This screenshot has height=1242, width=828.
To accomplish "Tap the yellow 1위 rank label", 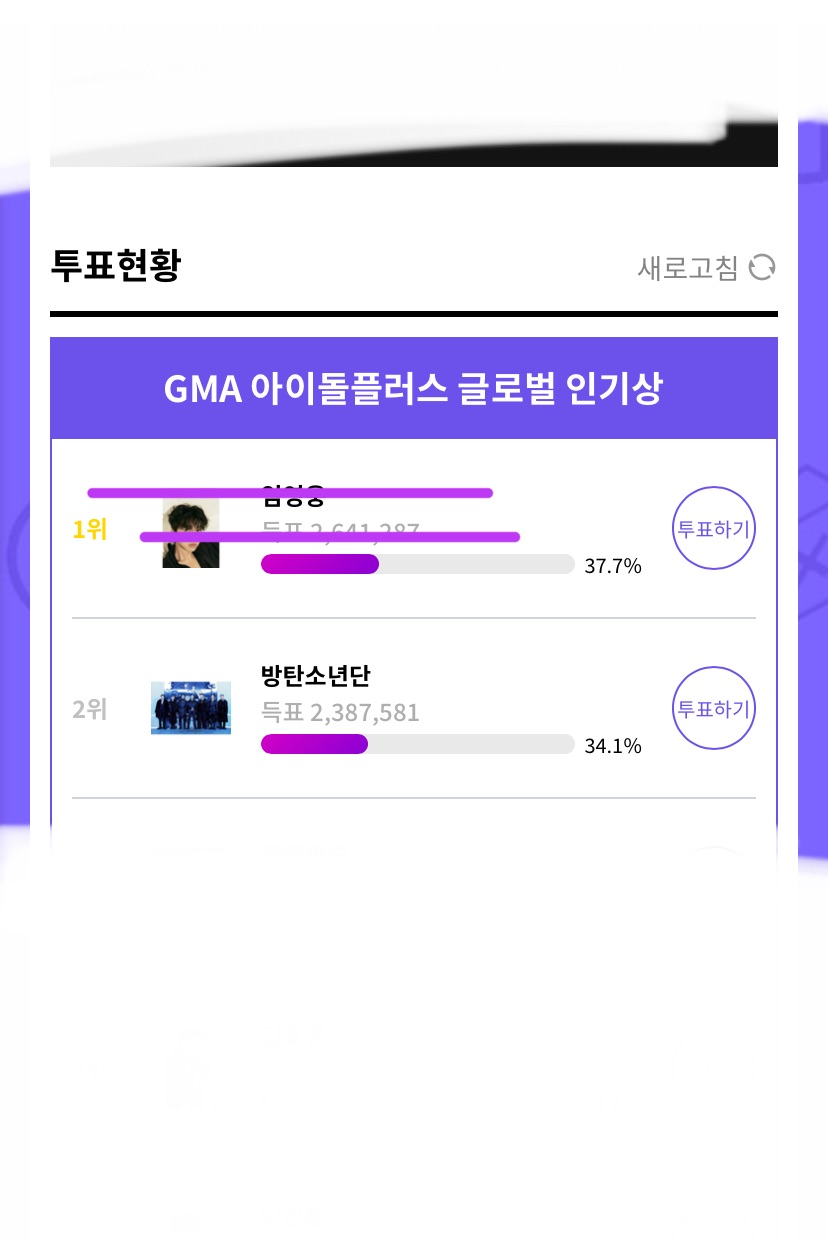I will (90, 530).
